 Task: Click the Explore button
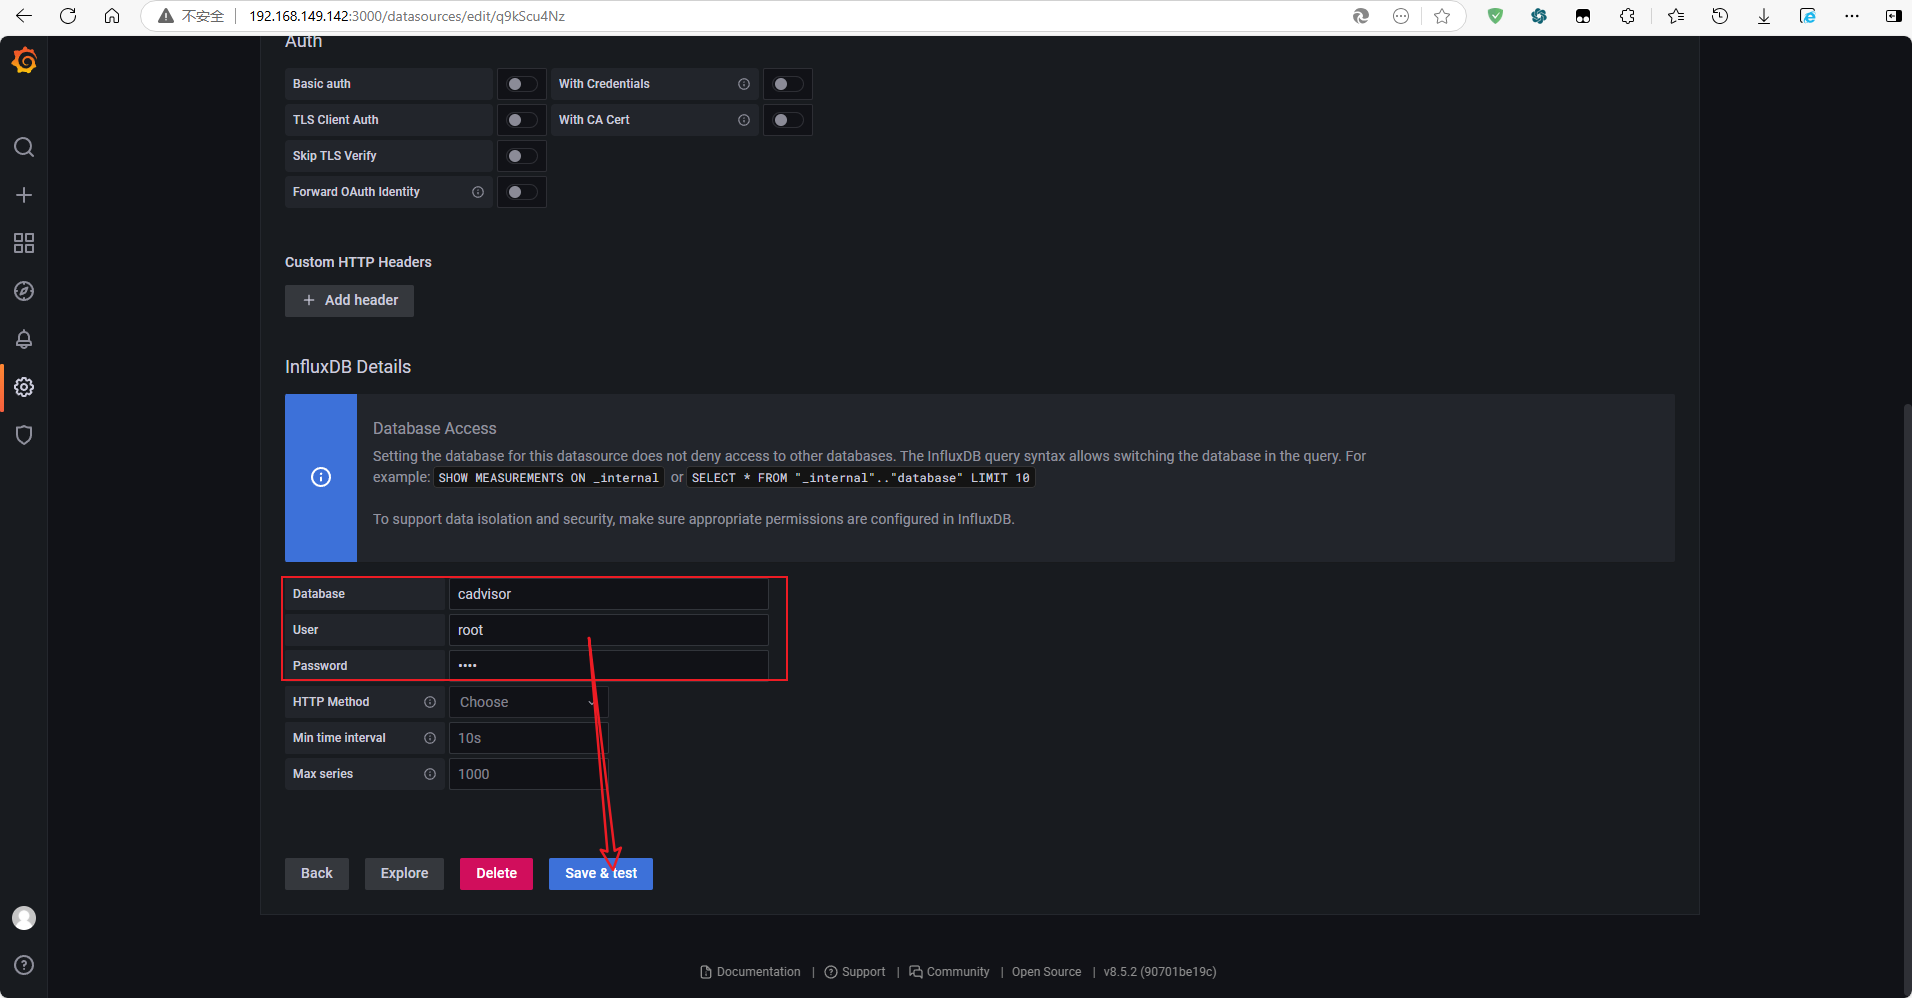pos(404,873)
